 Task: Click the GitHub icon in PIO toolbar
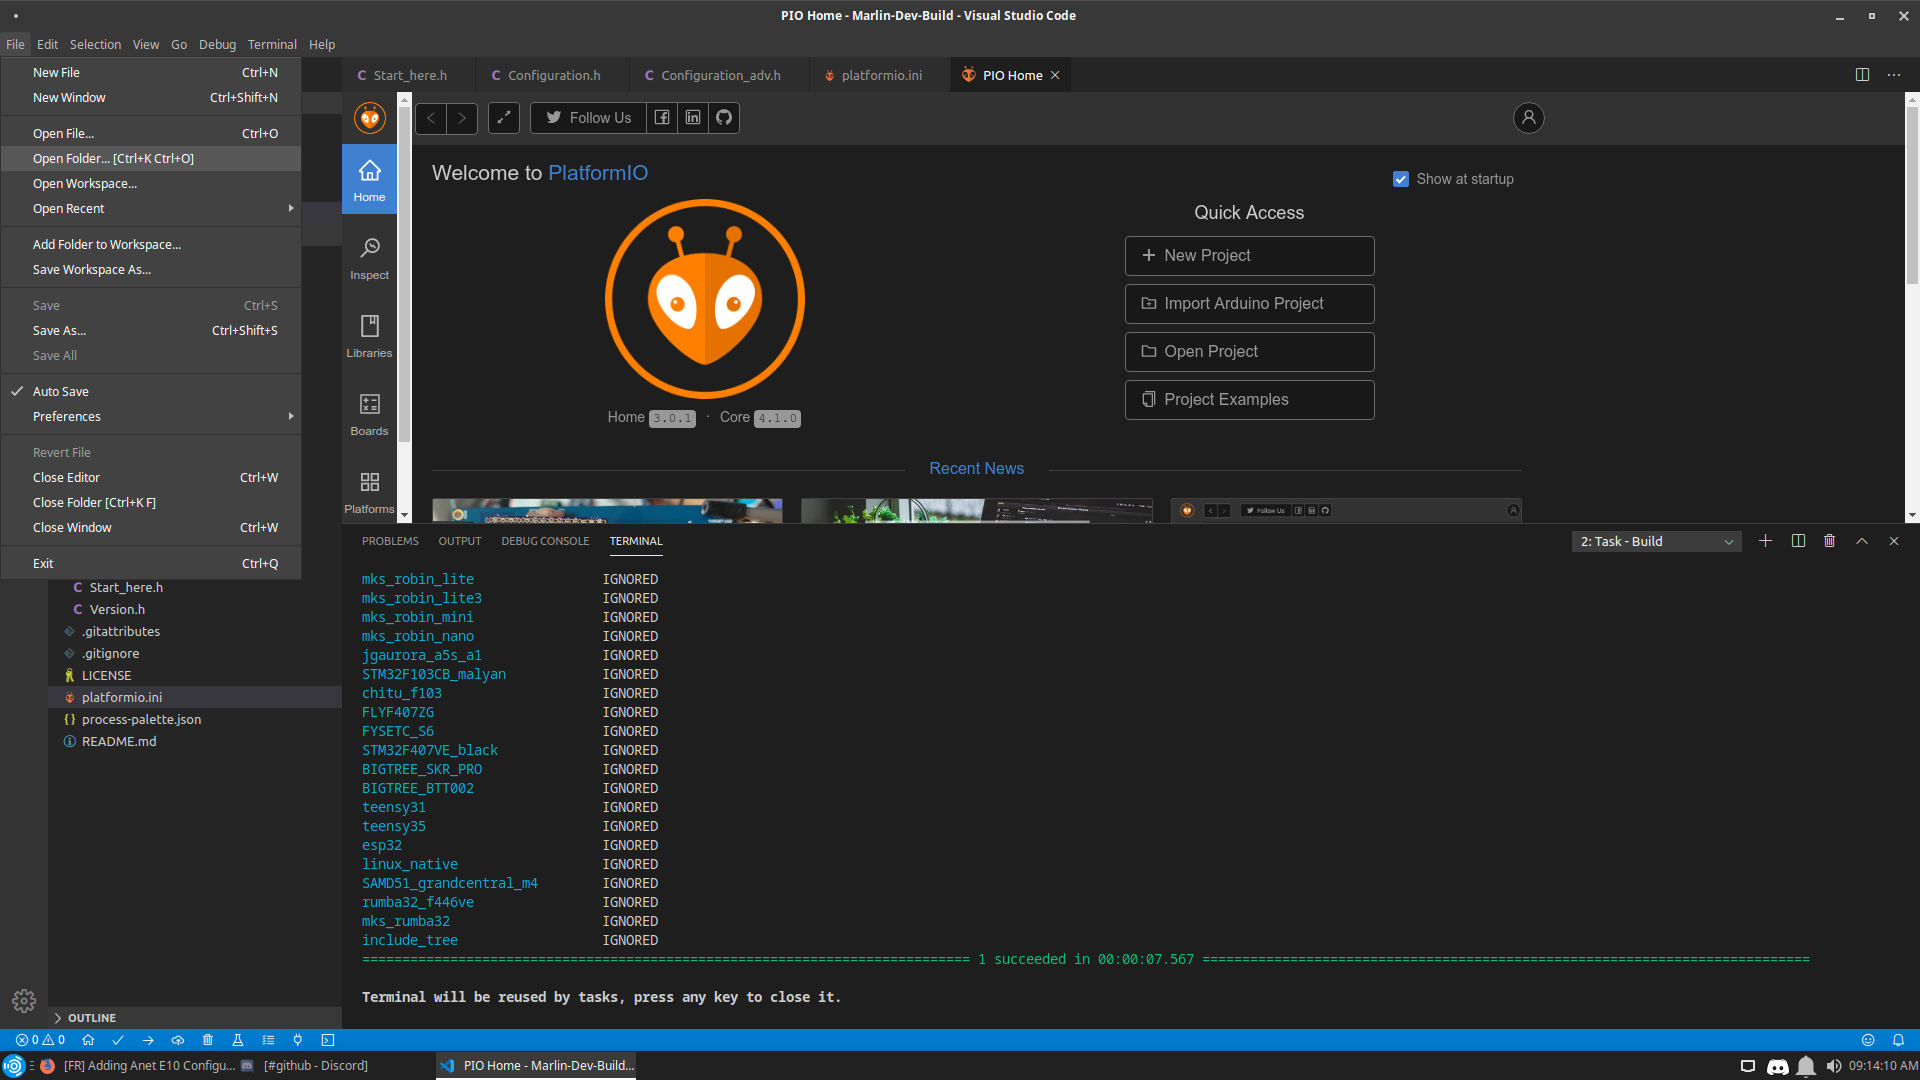[x=724, y=118]
